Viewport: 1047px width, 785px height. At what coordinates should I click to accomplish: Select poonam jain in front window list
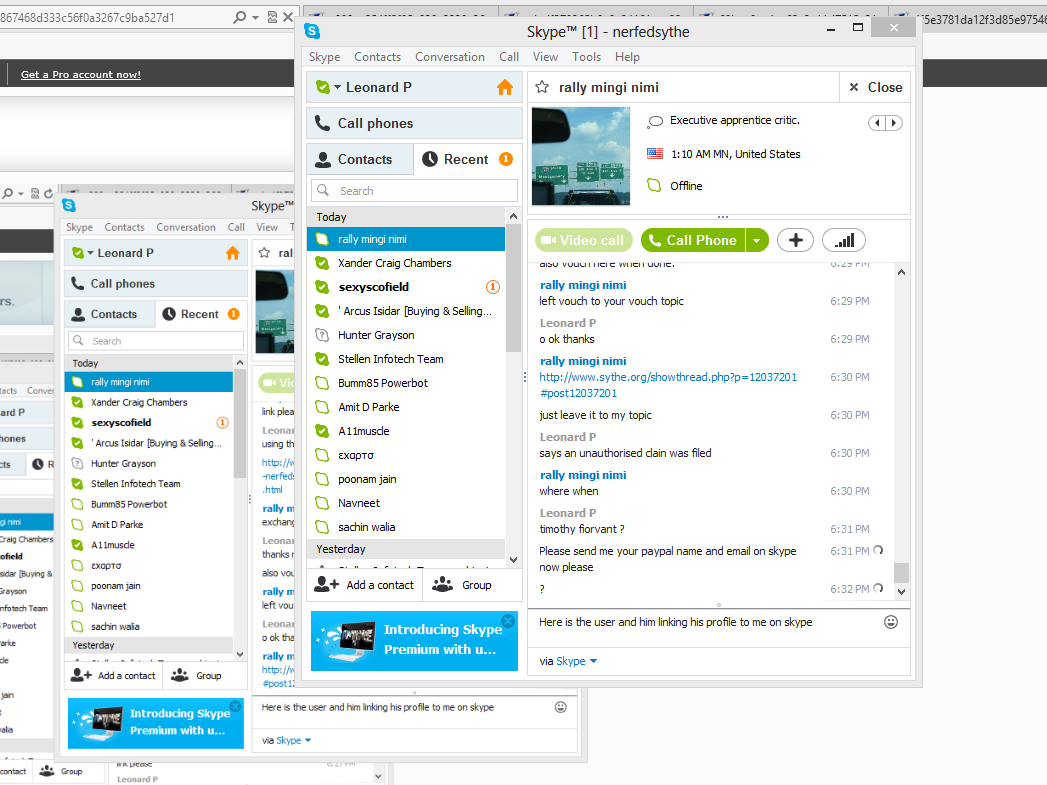point(406,479)
